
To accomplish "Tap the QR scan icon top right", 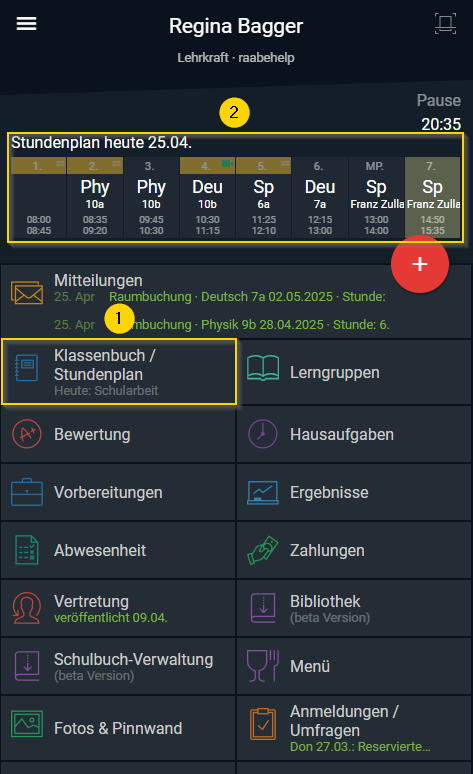I will click(445, 23).
